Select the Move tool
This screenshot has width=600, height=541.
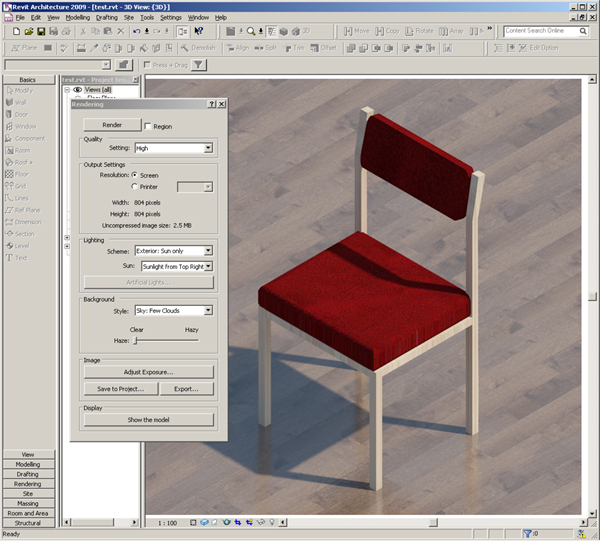[x=356, y=31]
